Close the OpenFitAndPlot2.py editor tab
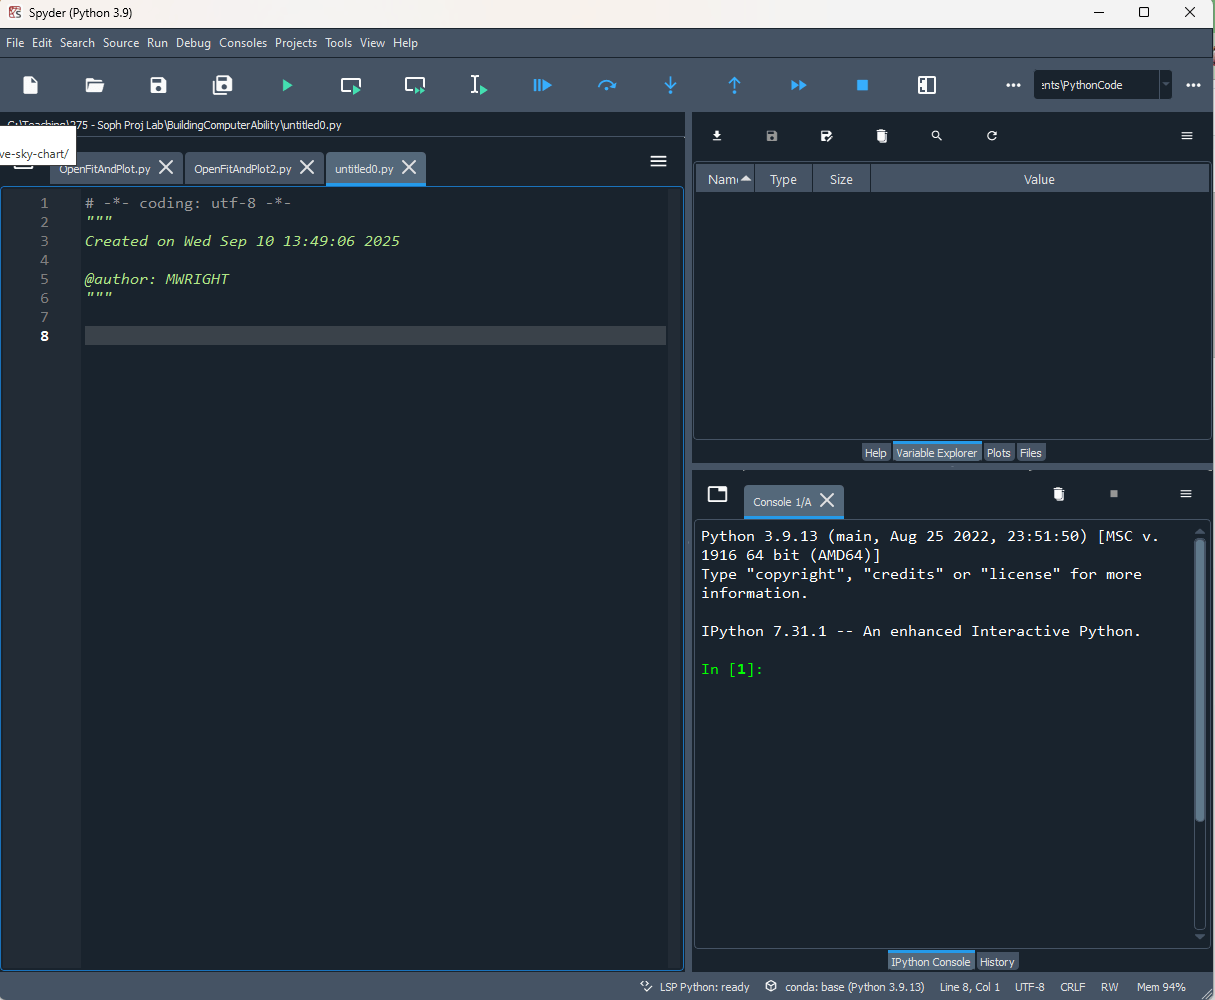 click(x=307, y=167)
